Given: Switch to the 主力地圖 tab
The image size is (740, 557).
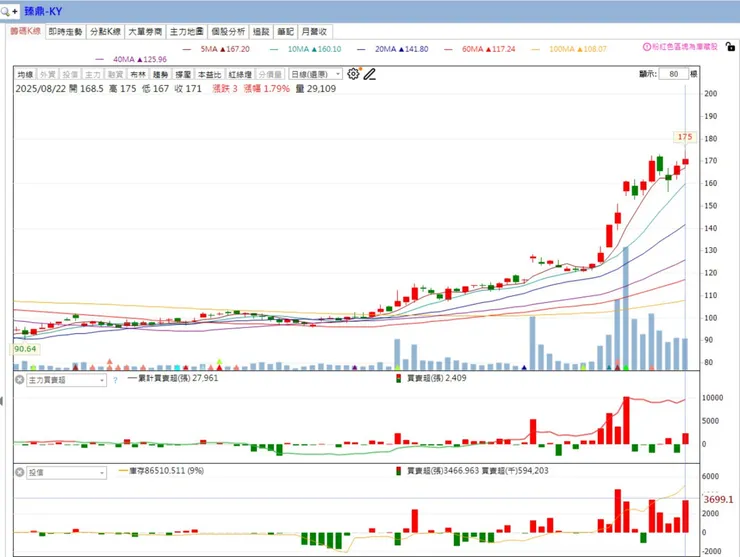Looking at the screenshot, I should click(x=187, y=32).
